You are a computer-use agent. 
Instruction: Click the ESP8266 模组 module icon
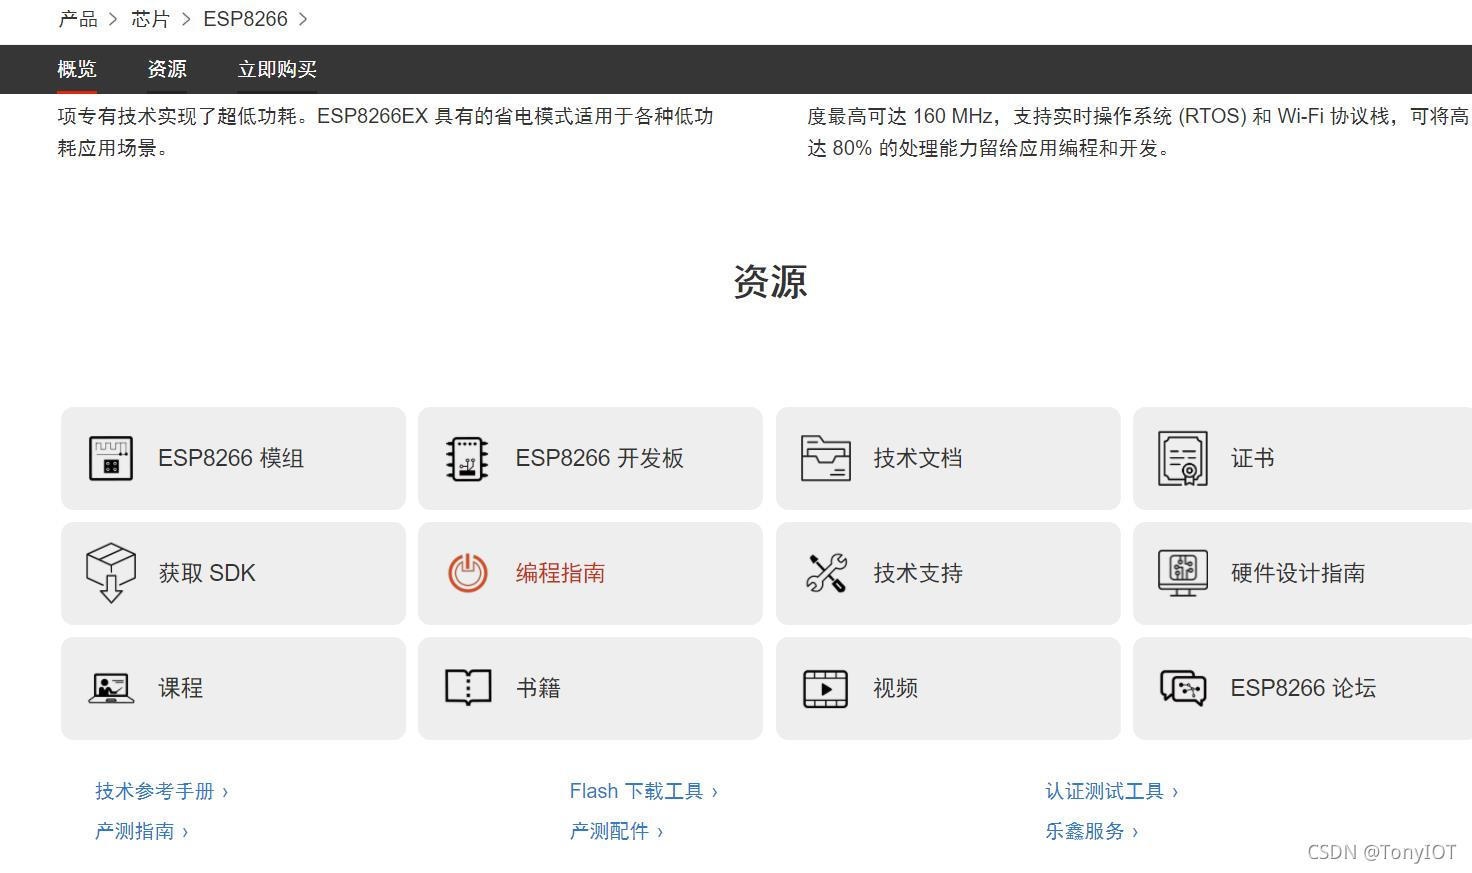point(110,458)
